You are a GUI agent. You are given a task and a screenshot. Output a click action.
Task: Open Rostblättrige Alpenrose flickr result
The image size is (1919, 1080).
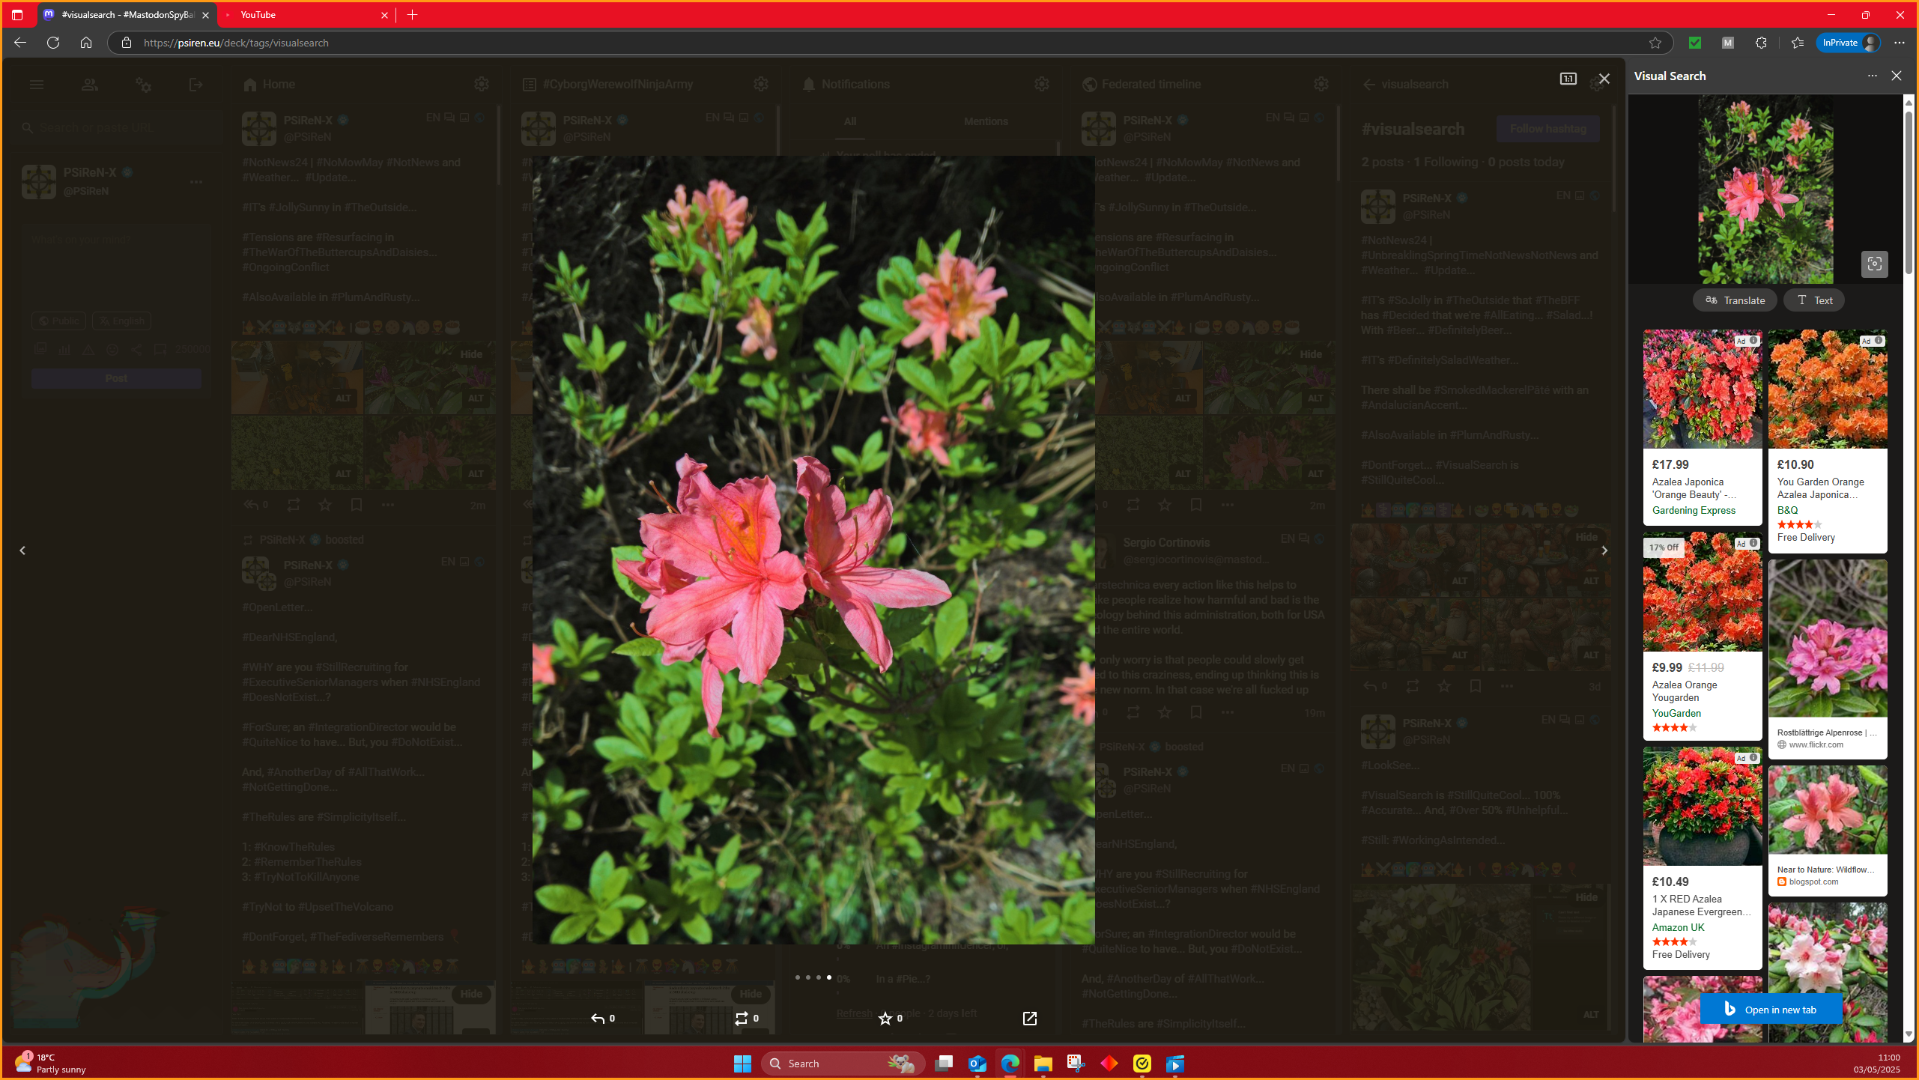pyautogui.click(x=1827, y=658)
